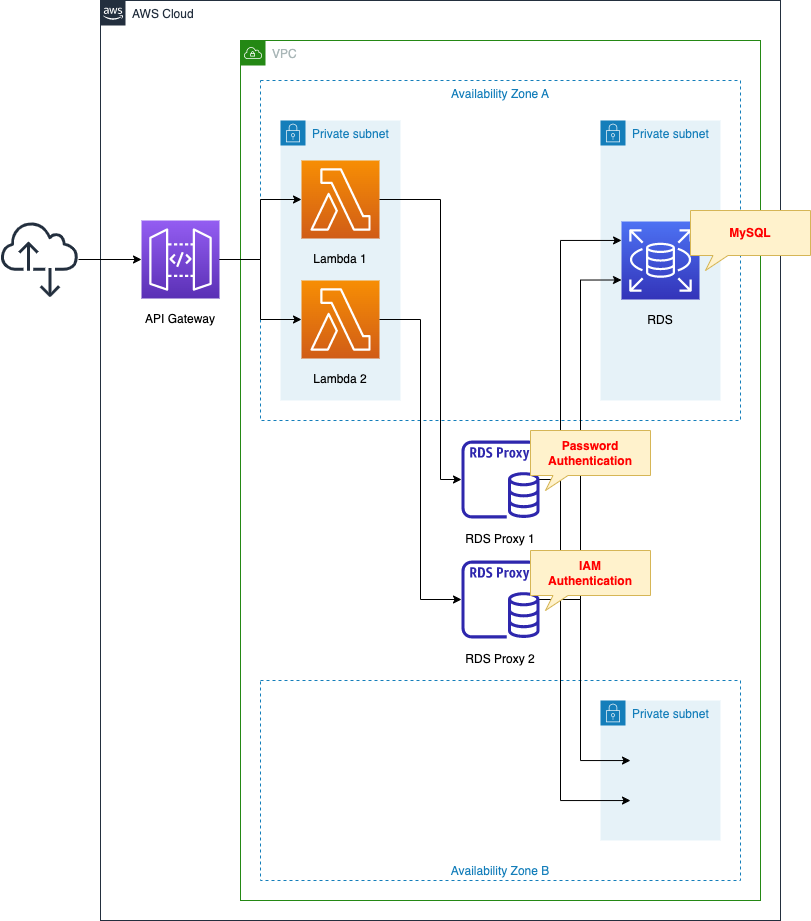Viewport: 811px width, 921px height.
Task: Click the lock icon of Lambda's private subnet
Action: point(292,133)
